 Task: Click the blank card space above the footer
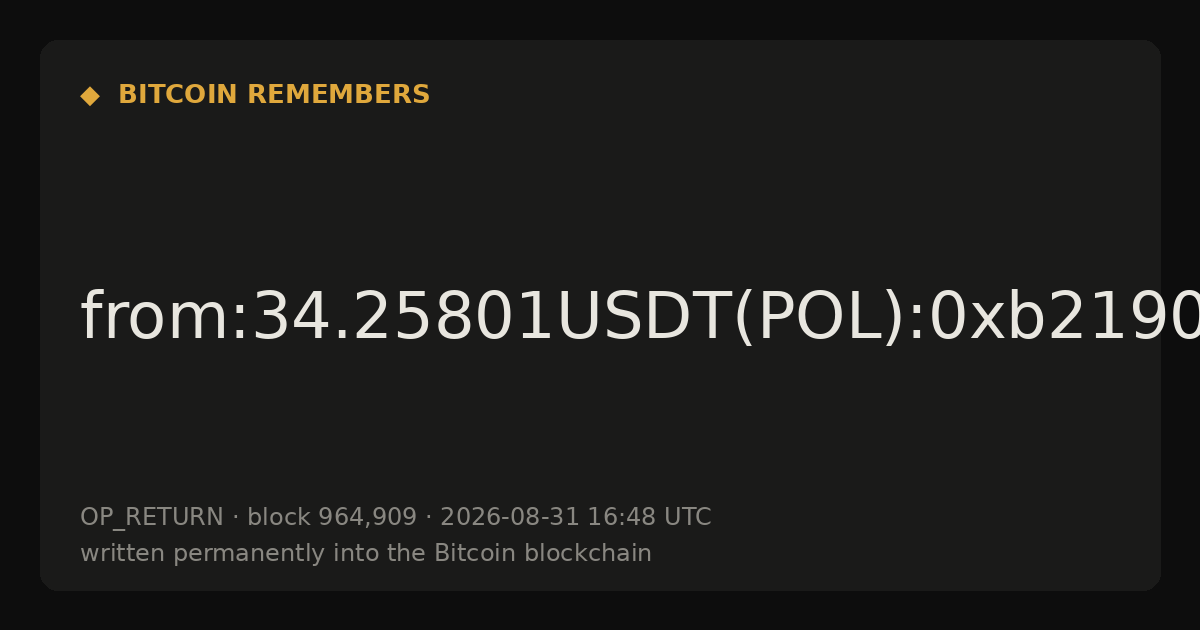tap(600, 430)
